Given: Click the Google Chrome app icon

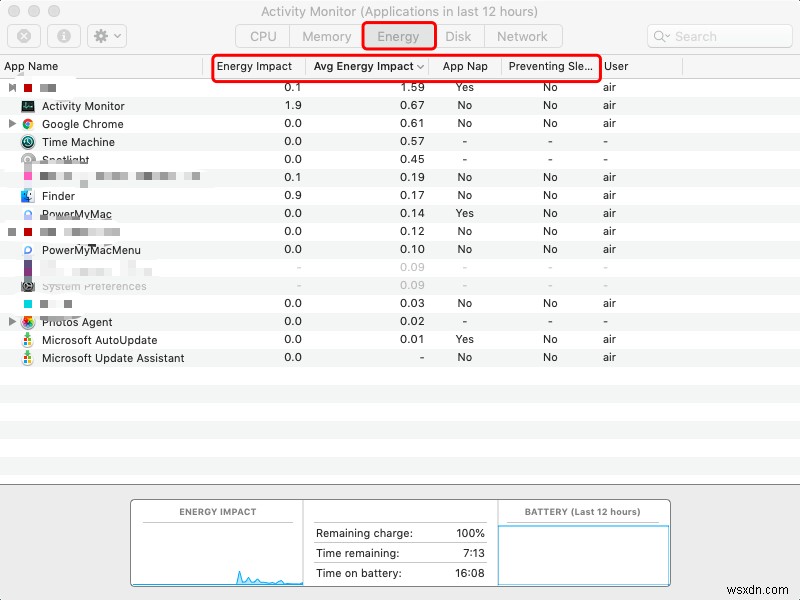Looking at the screenshot, I should pos(27,124).
